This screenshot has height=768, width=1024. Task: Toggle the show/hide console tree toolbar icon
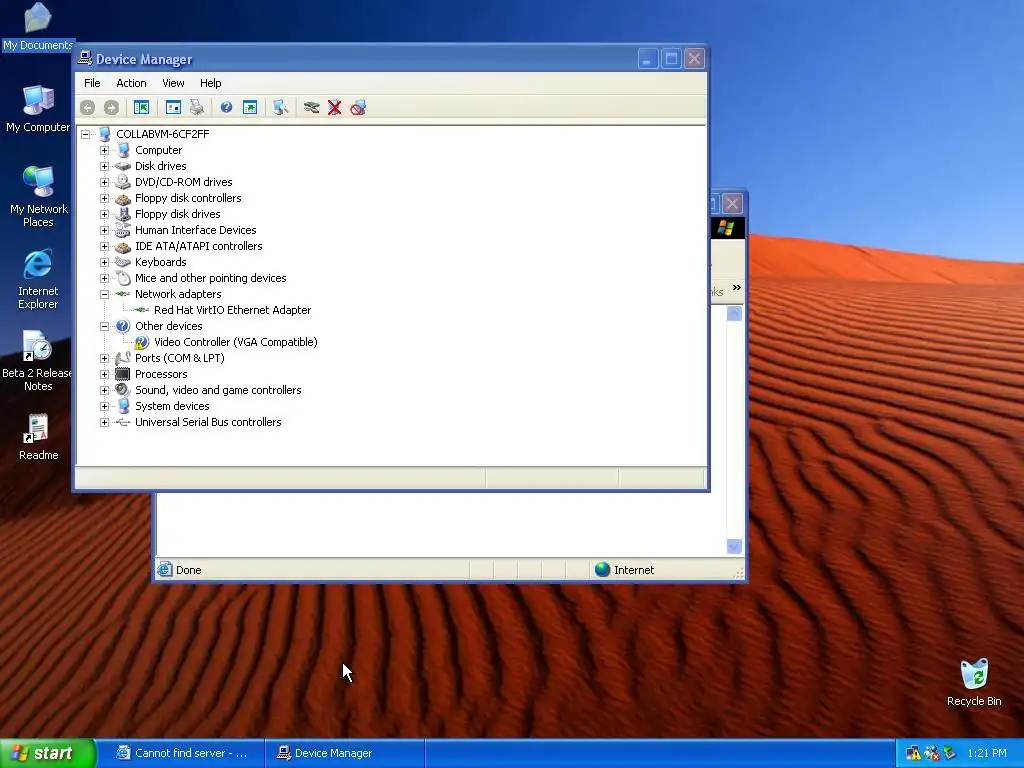(141, 107)
